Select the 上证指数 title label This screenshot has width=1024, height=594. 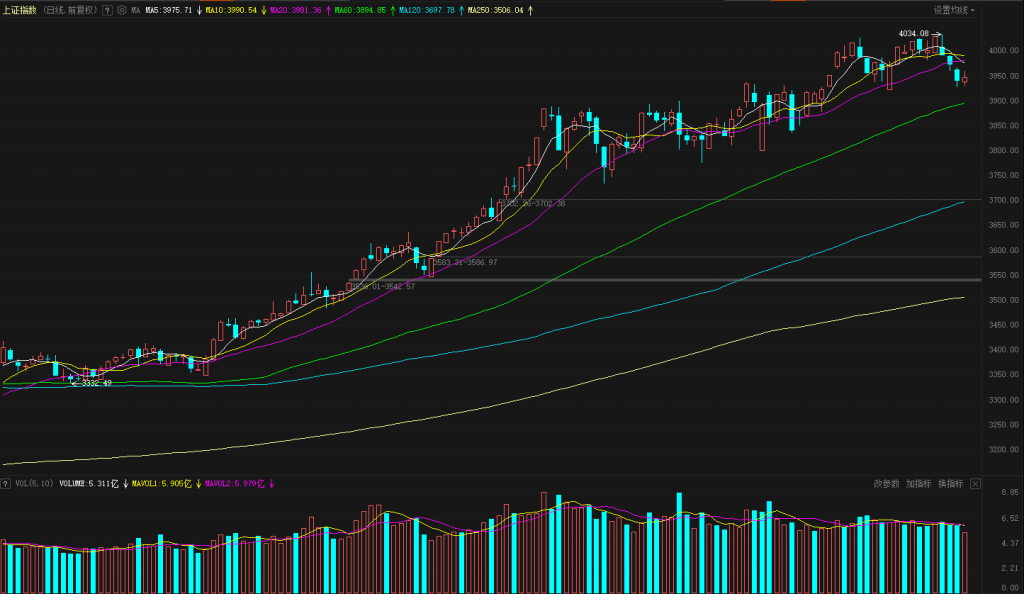point(20,10)
